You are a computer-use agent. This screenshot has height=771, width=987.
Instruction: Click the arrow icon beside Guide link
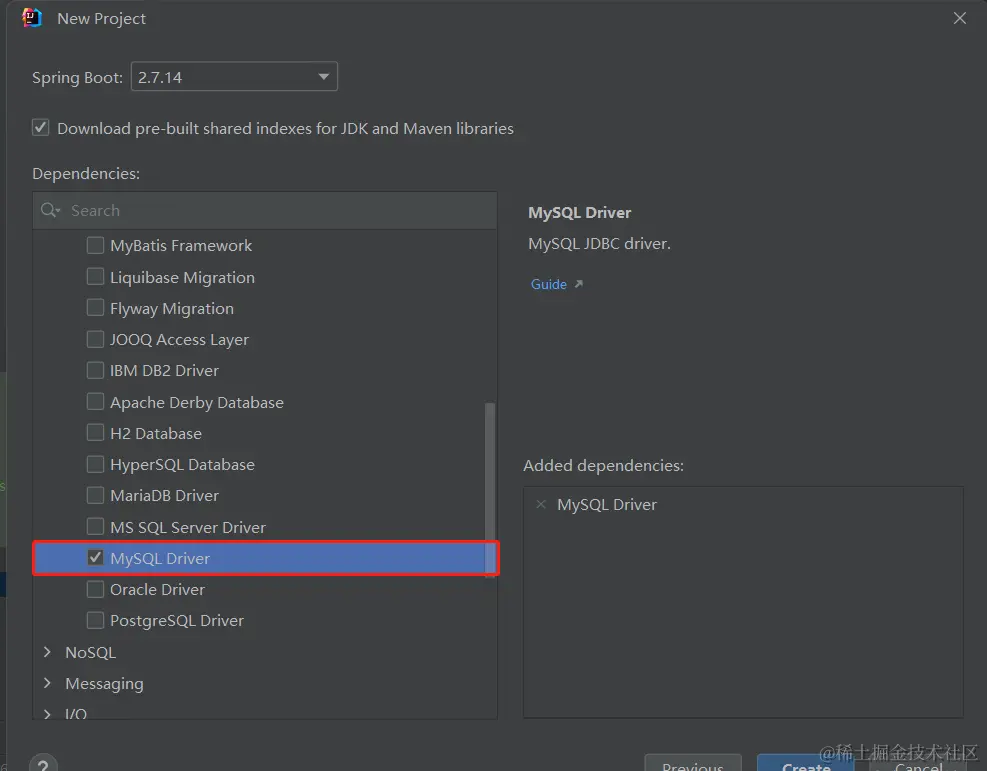(578, 284)
